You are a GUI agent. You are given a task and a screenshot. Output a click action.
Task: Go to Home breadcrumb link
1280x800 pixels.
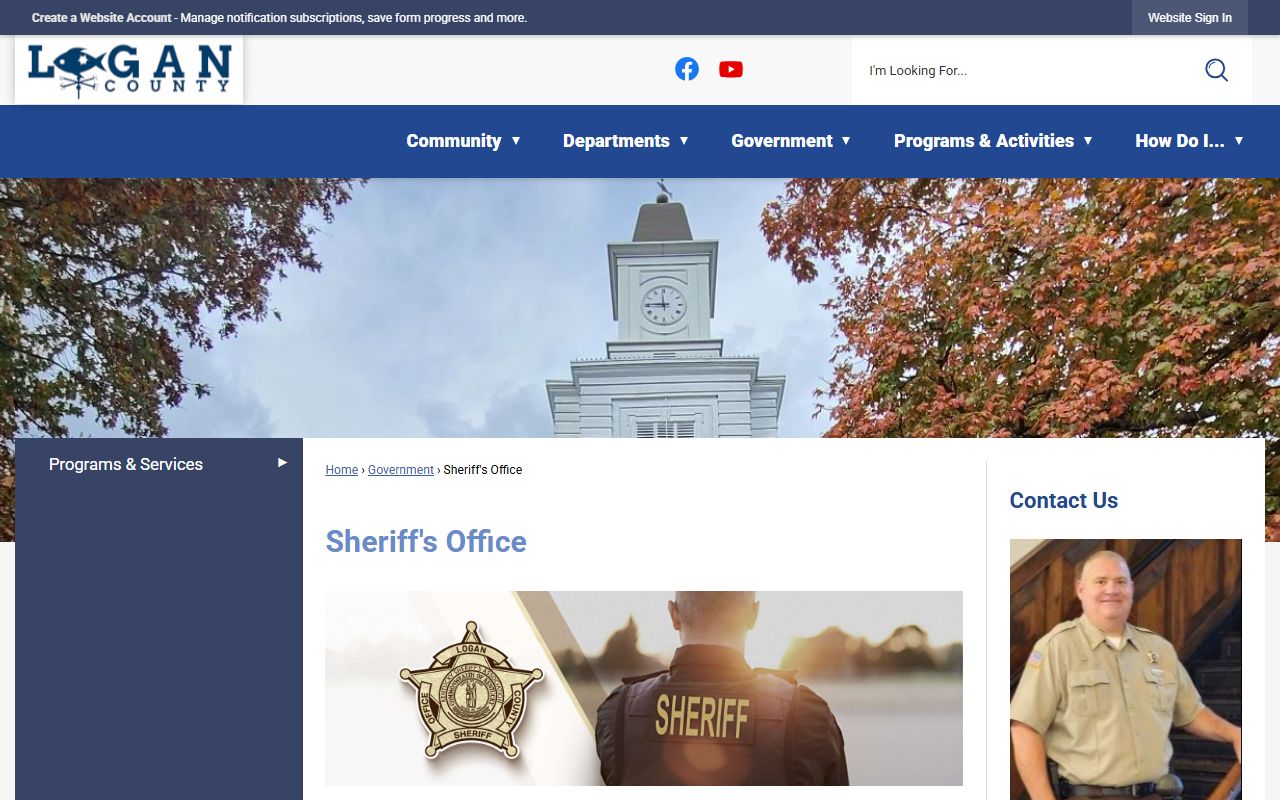tap(342, 470)
